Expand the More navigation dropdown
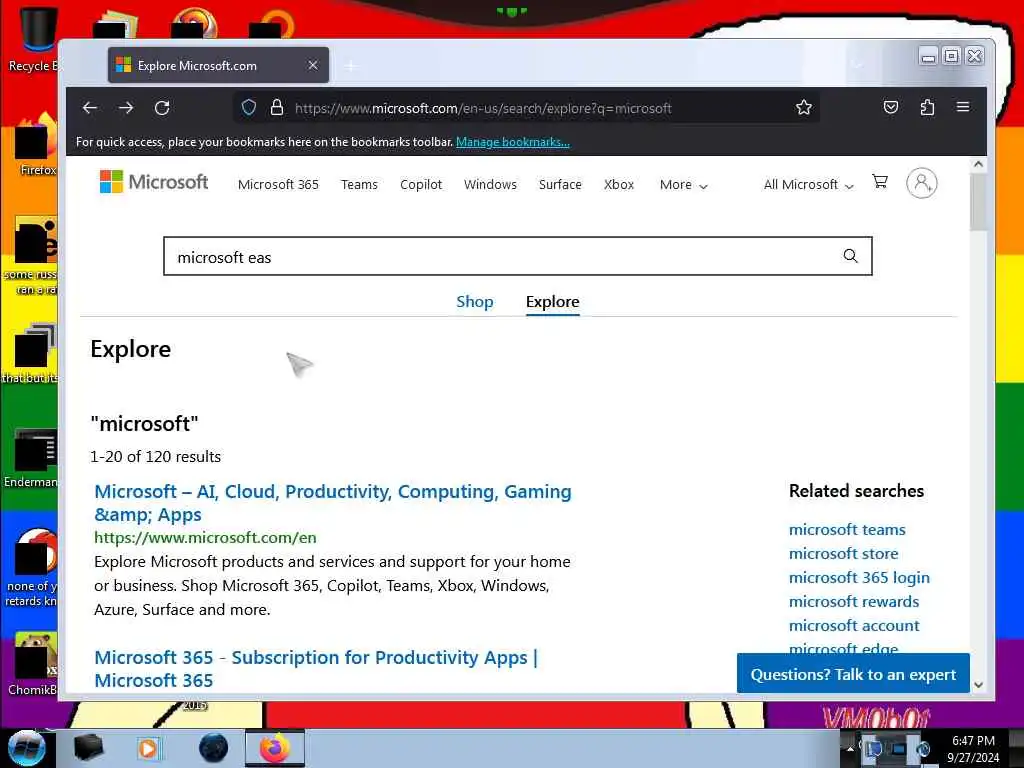The height and width of the screenshot is (768, 1024). 683,185
